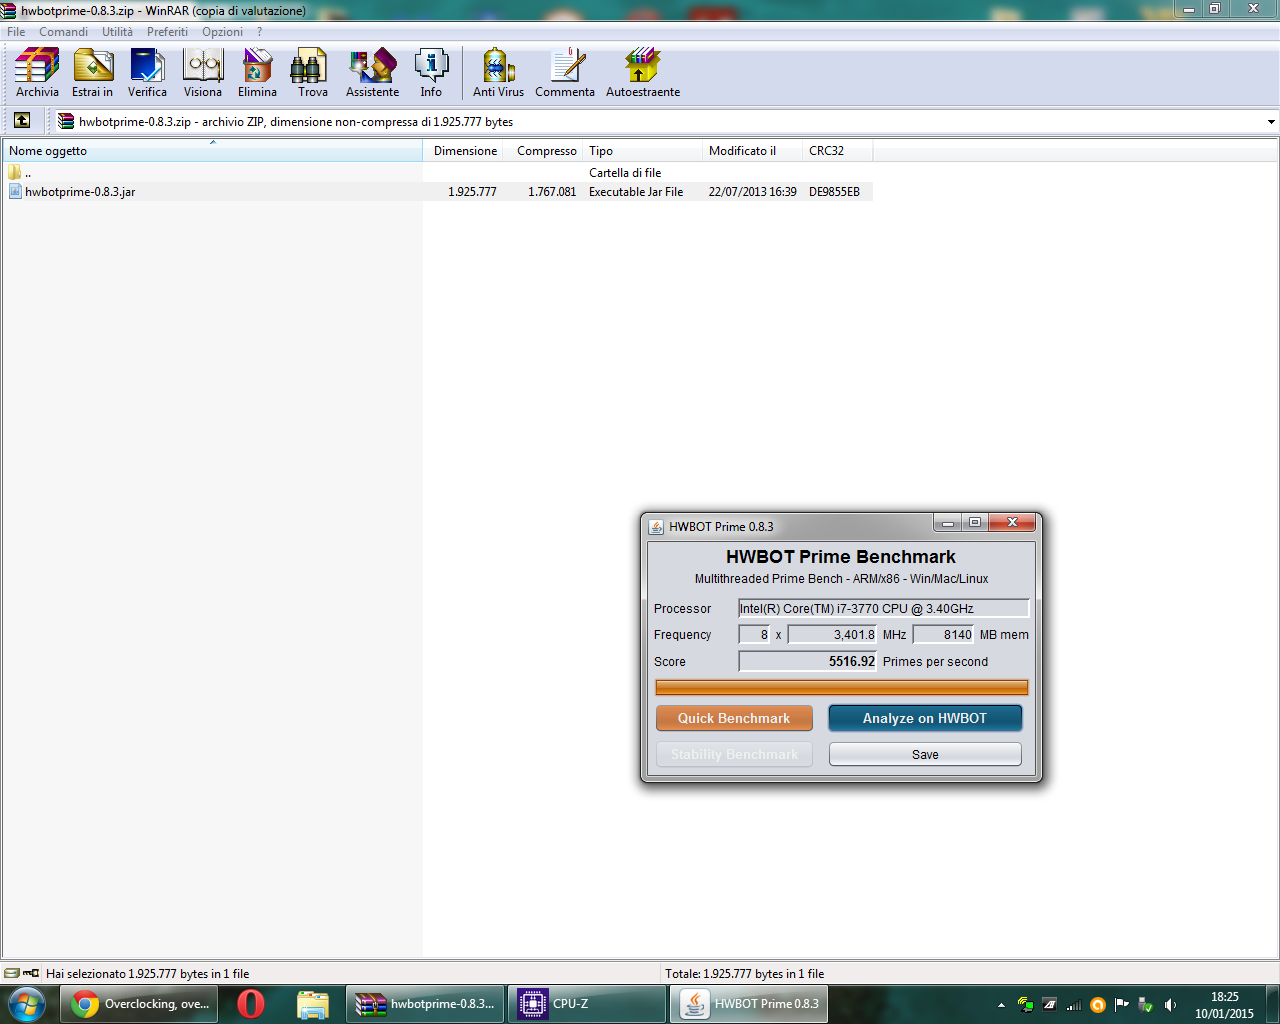Start the Quick Benchmark
This screenshot has width=1280, height=1024.
pos(734,718)
